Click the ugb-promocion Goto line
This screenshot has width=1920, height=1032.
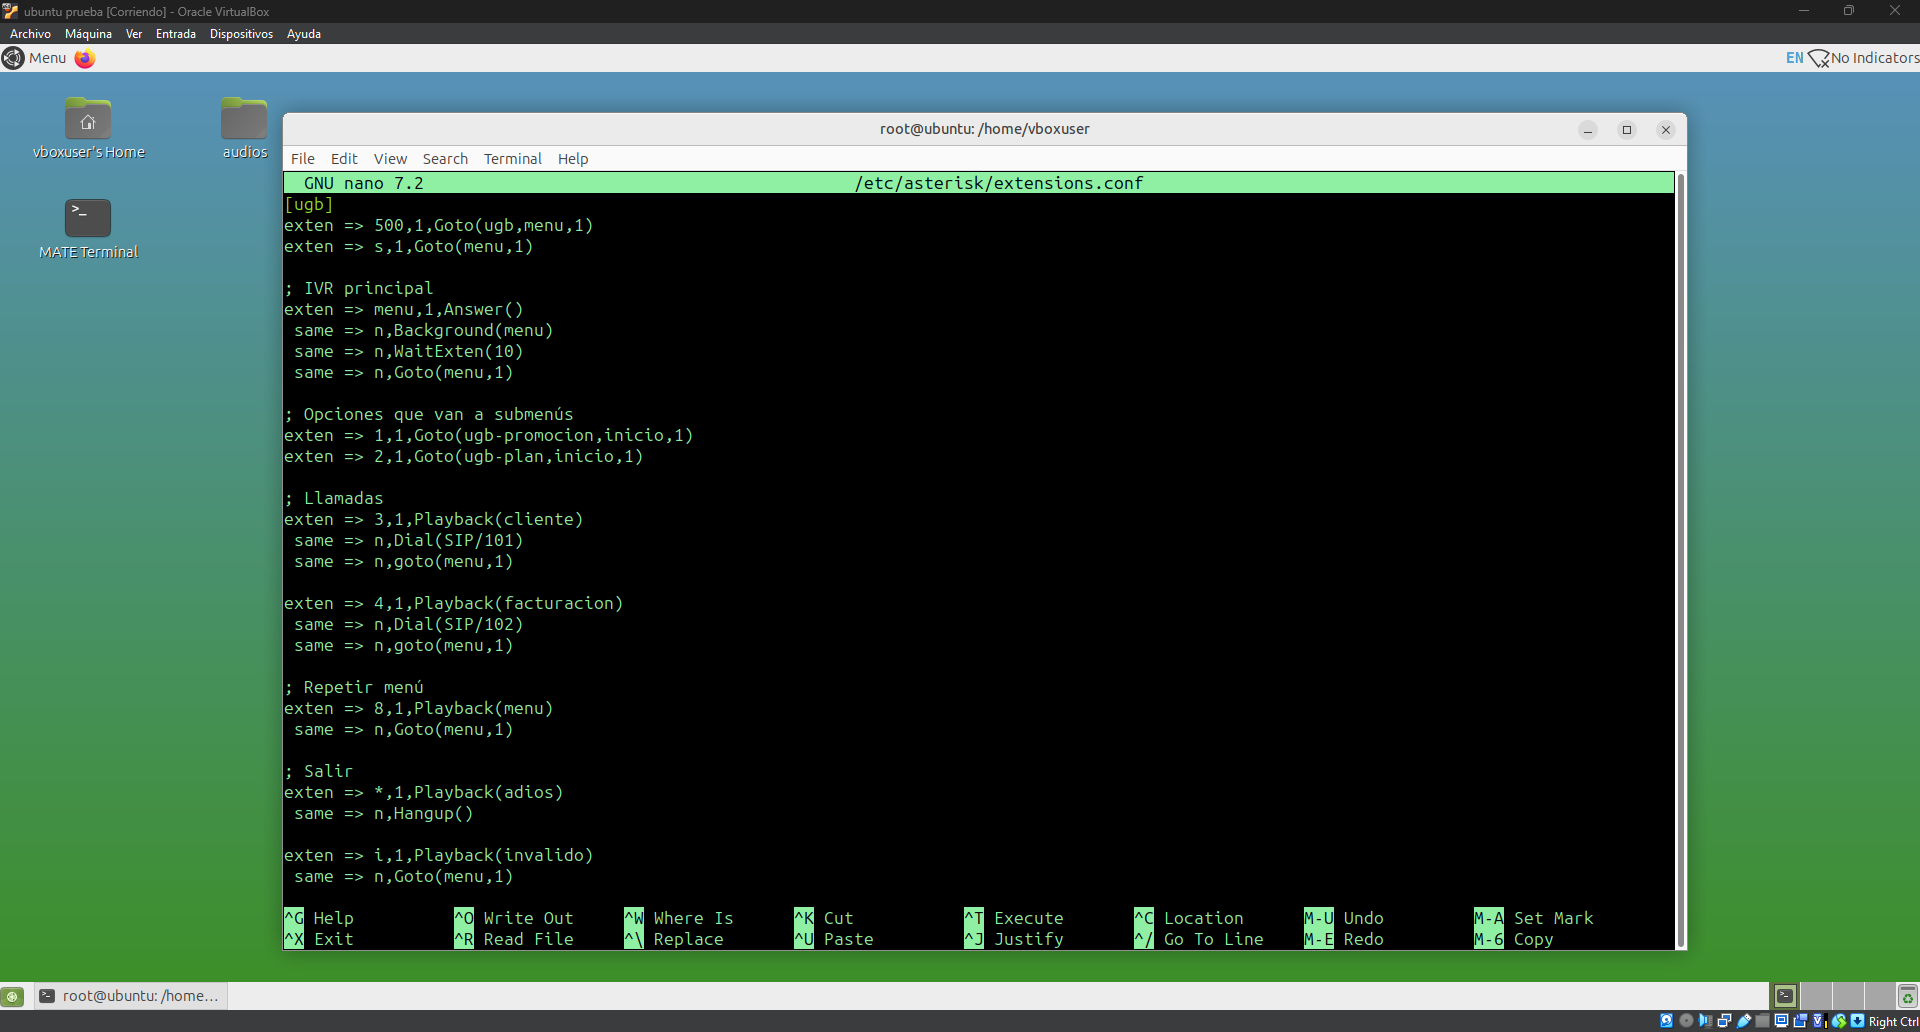click(x=489, y=435)
